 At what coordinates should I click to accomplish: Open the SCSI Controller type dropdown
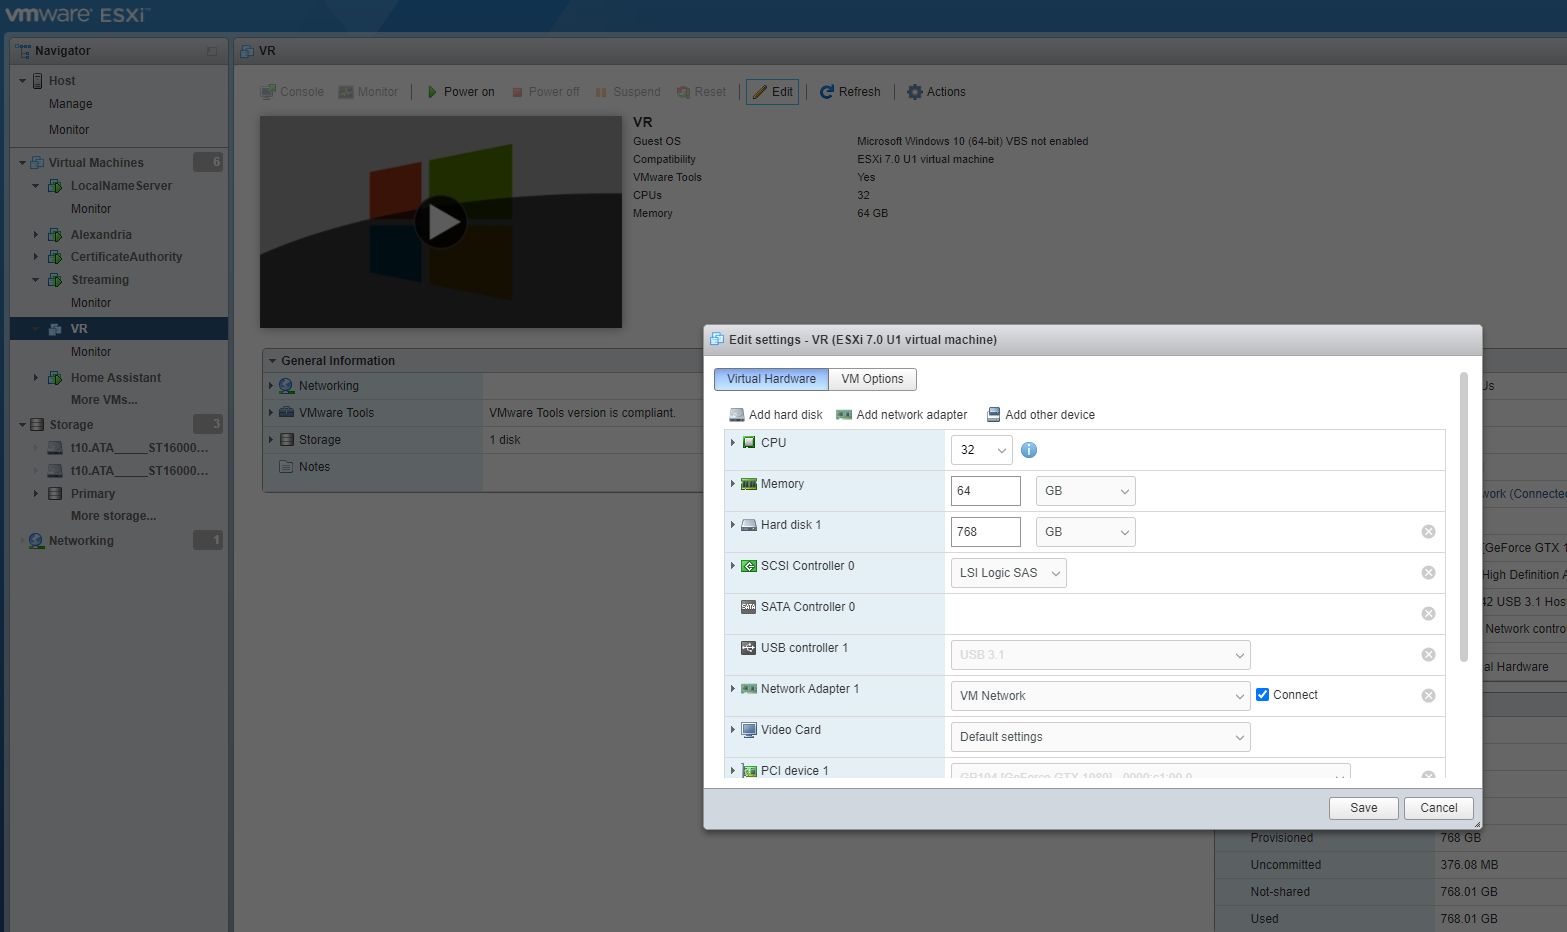pos(1009,573)
